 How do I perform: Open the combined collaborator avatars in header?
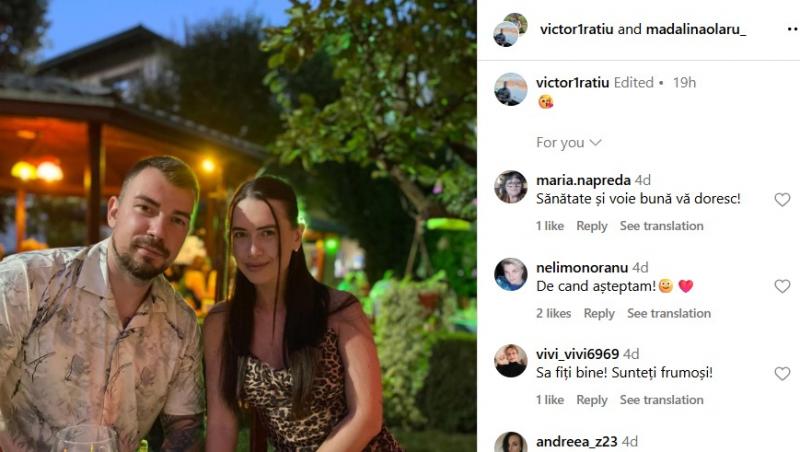tap(511, 30)
